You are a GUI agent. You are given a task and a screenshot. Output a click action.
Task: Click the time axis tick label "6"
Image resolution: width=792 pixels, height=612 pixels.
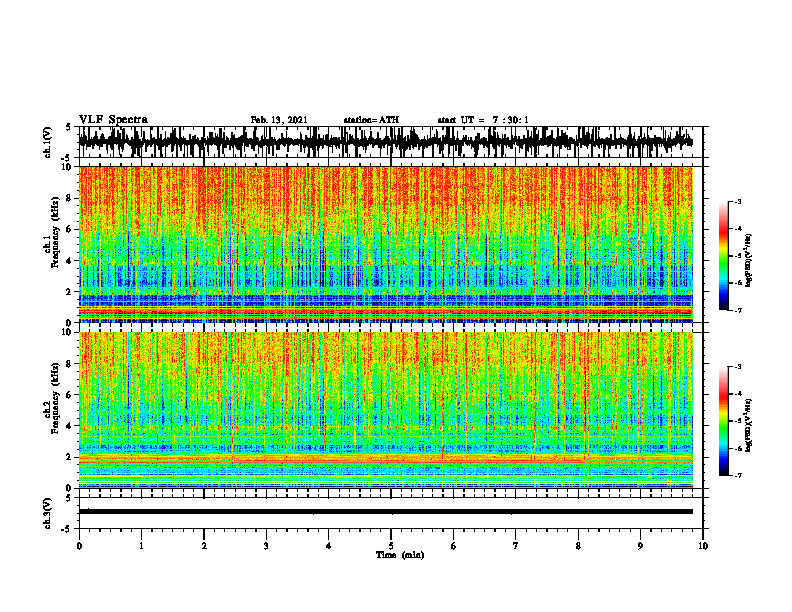click(x=453, y=546)
